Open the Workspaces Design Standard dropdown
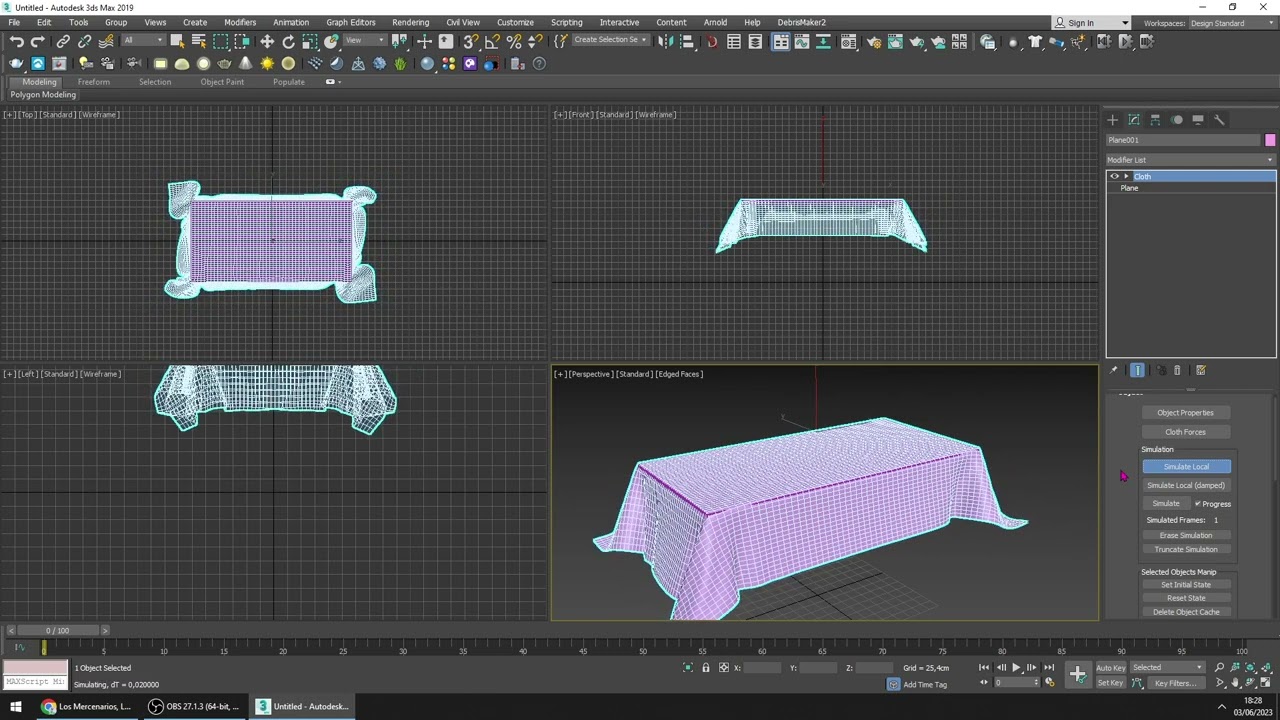The height and width of the screenshot is (720, 1280). coord(1233,23)
